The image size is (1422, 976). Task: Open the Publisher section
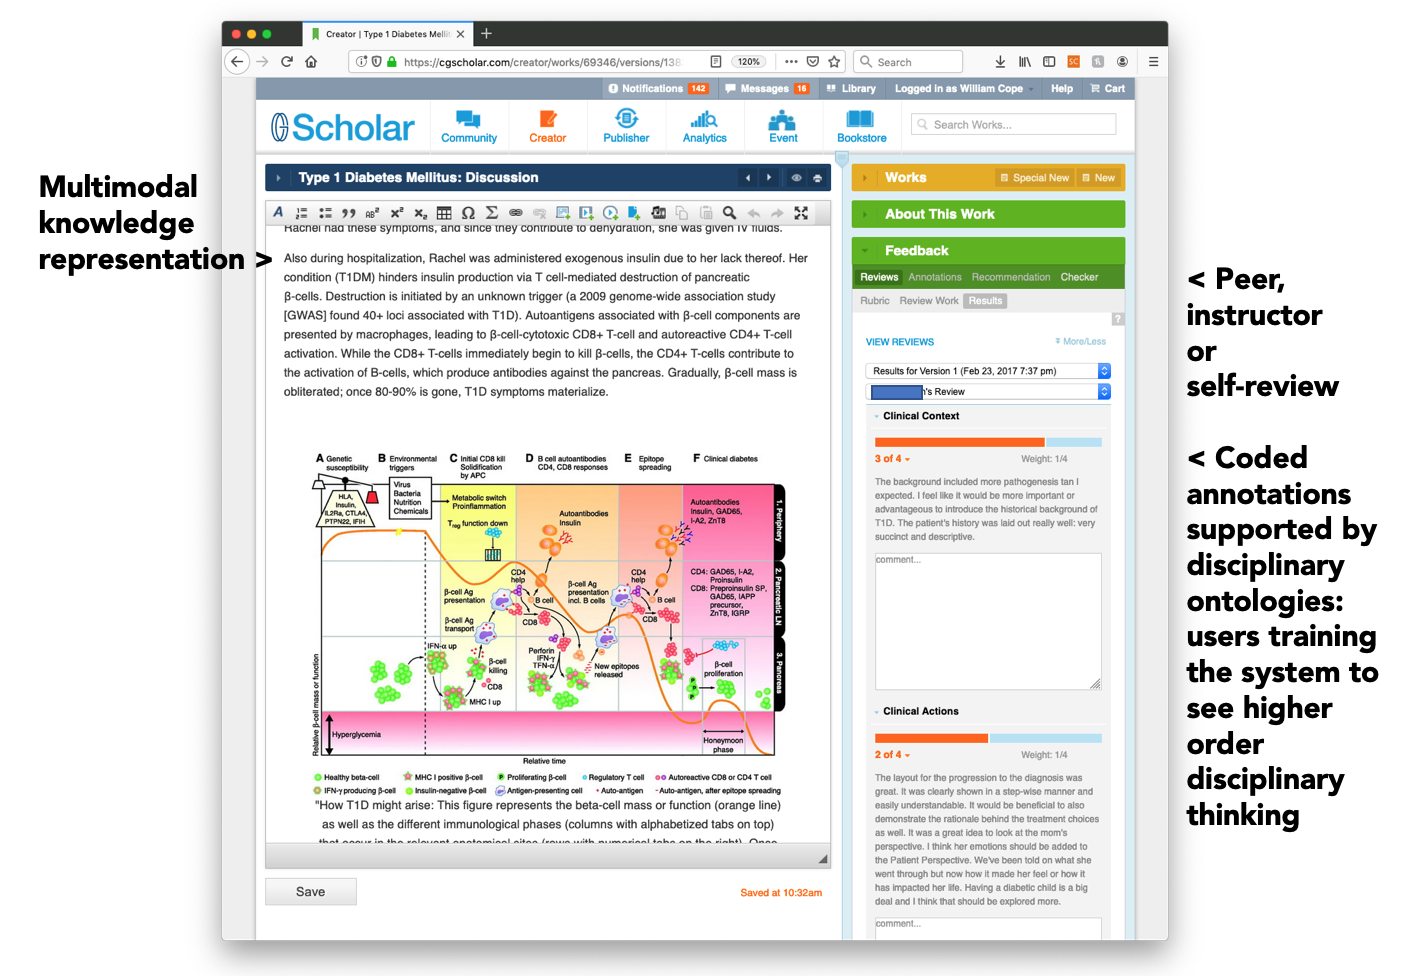pyautogui.click(x=626, y=127)
